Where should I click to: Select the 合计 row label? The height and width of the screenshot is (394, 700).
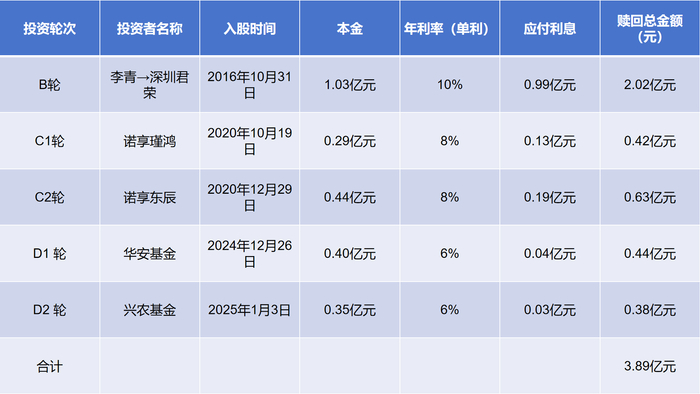pyautogui.click(x=50, y=366)
